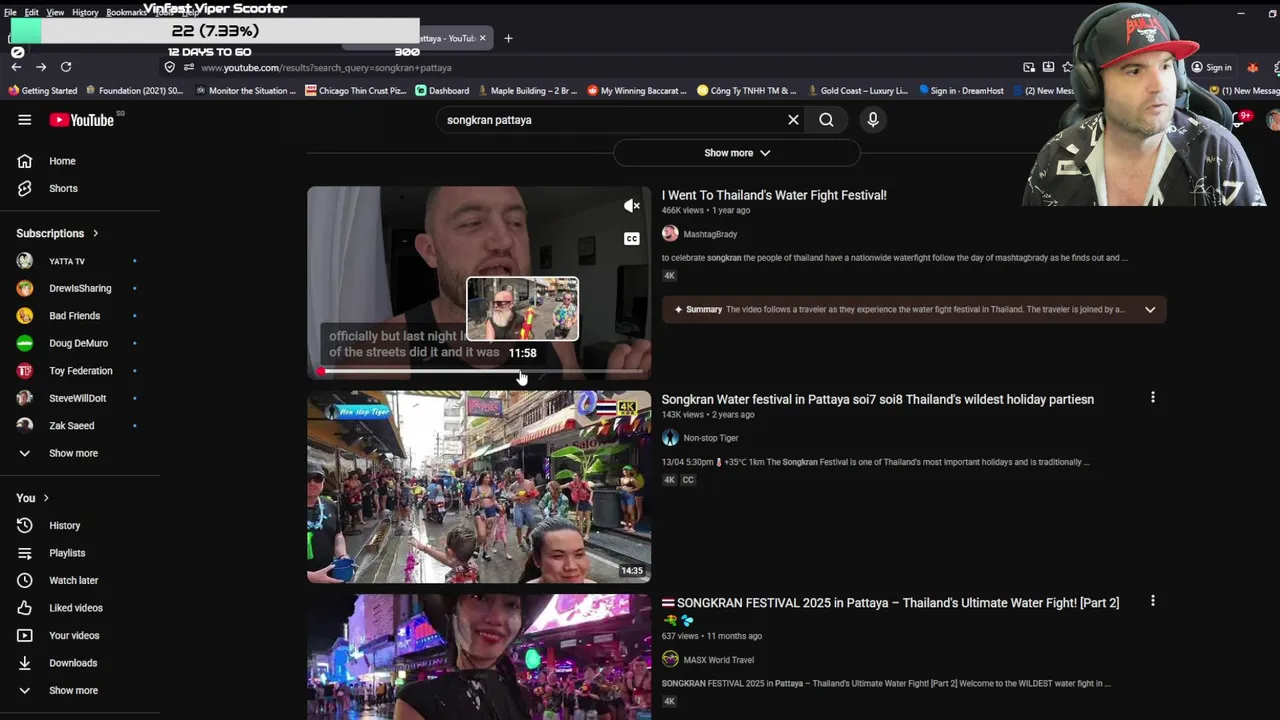1280x720 pixels.
Task: Open the Gold Coast Luxury bookmark
Action: pos(858,91)
